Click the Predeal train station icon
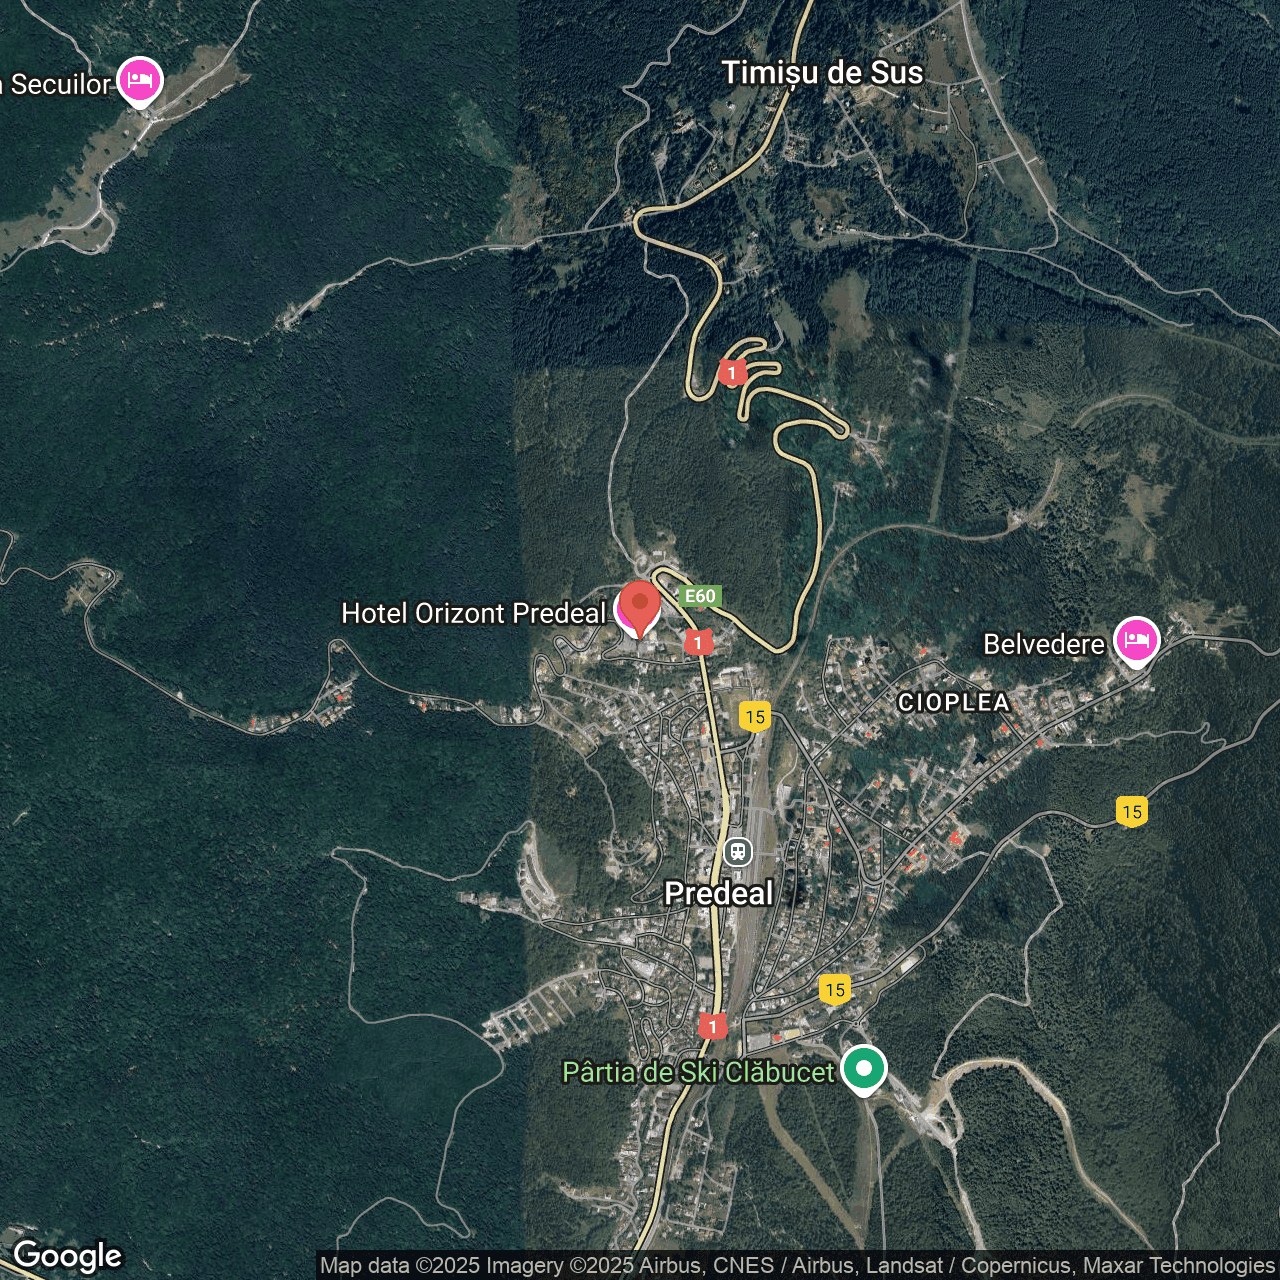This screenshot has width=1280, height=1280. point(738,852)
